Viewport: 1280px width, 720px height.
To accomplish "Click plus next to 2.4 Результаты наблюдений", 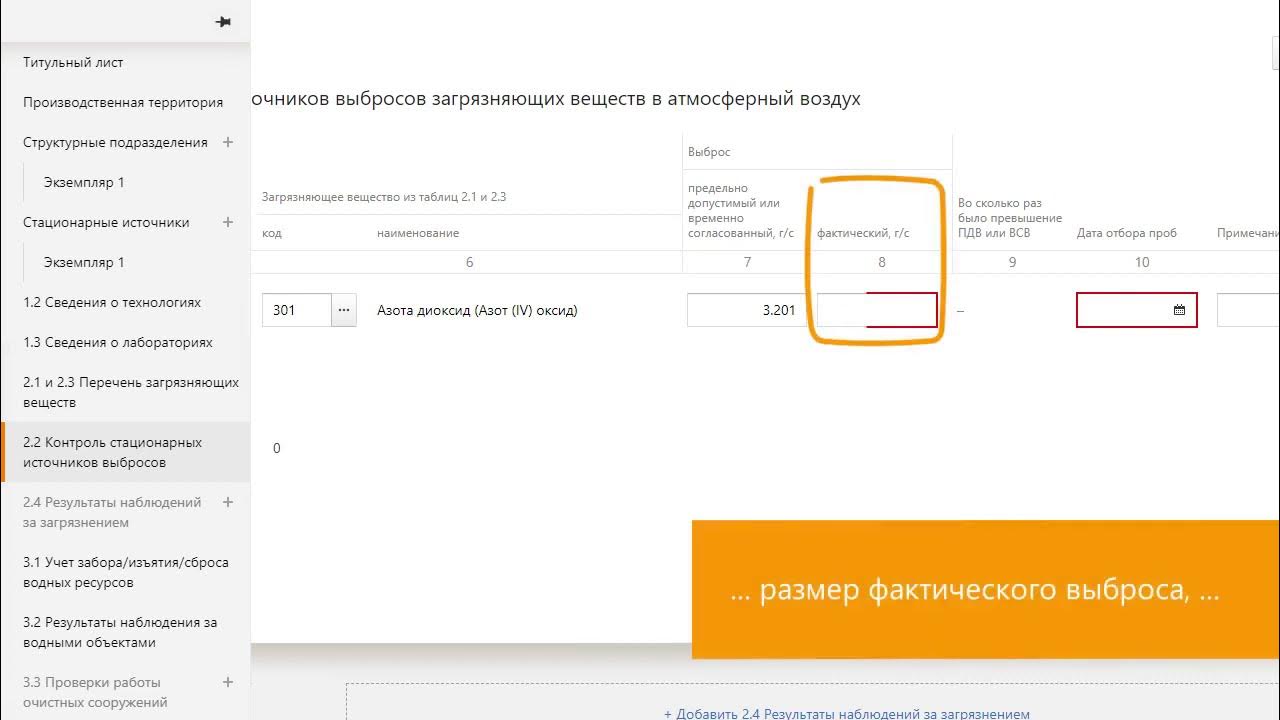I will 228,502.
